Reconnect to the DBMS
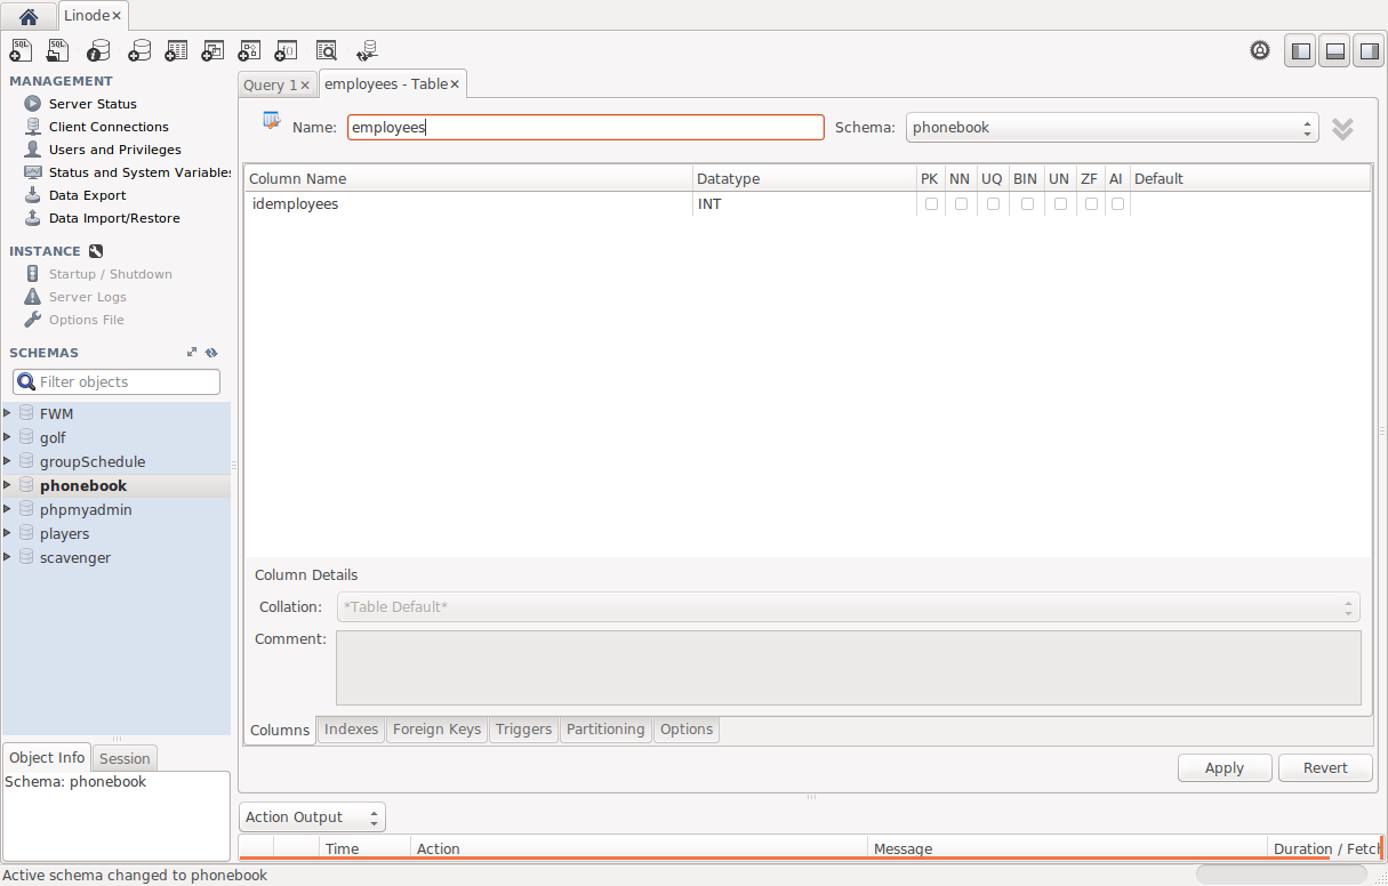The height and width of the screenshot is (886, 1388). 366,50
